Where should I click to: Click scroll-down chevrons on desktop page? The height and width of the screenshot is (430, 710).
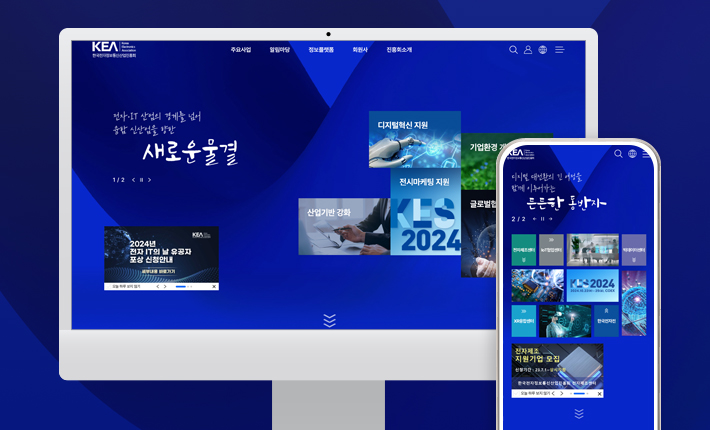[x=330, y=320]
